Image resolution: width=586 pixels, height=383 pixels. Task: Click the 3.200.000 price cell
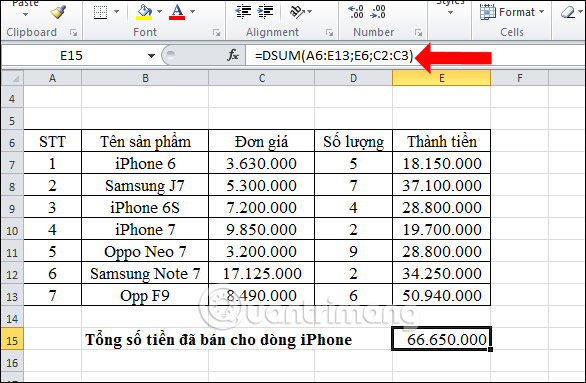262,251
